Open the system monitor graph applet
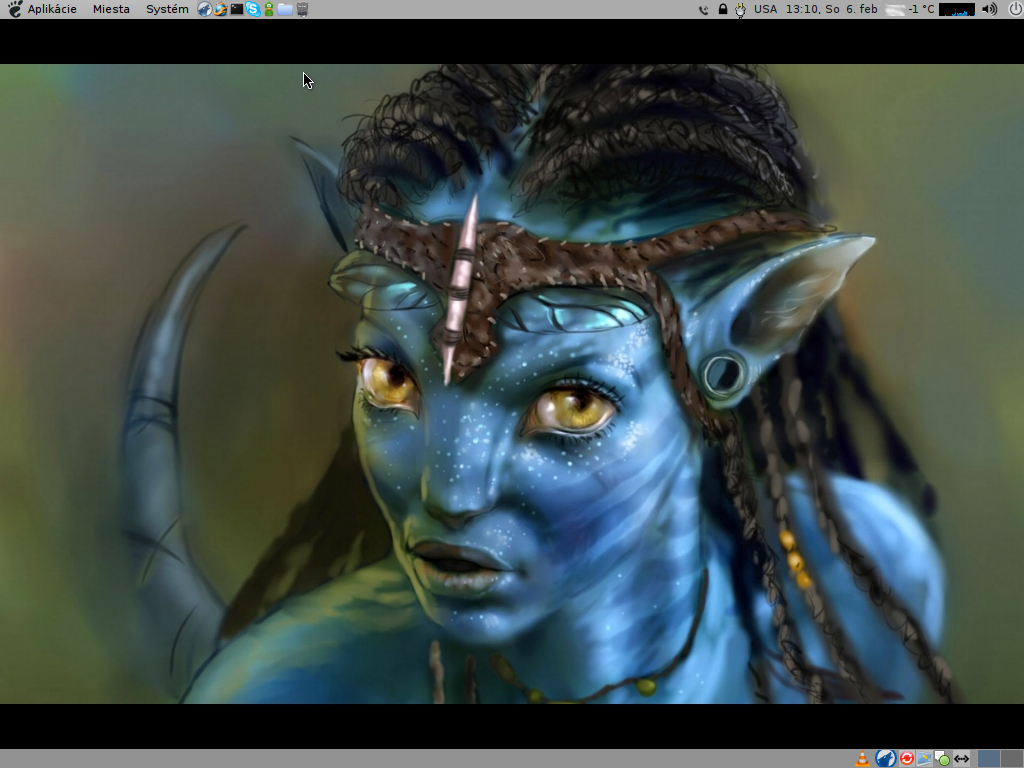The image size is (1024, 768). coord(957,9)
